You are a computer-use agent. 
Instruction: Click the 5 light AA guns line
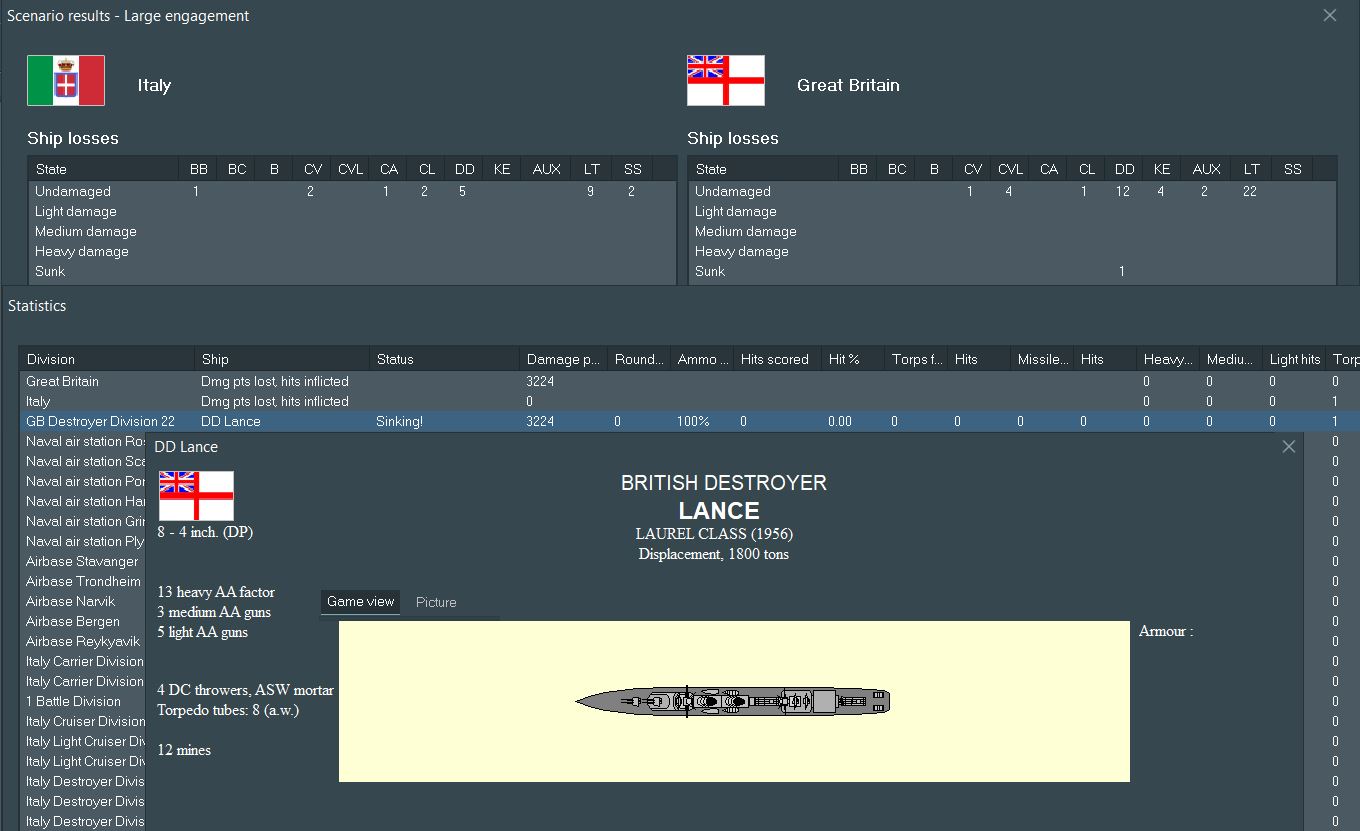203,632
